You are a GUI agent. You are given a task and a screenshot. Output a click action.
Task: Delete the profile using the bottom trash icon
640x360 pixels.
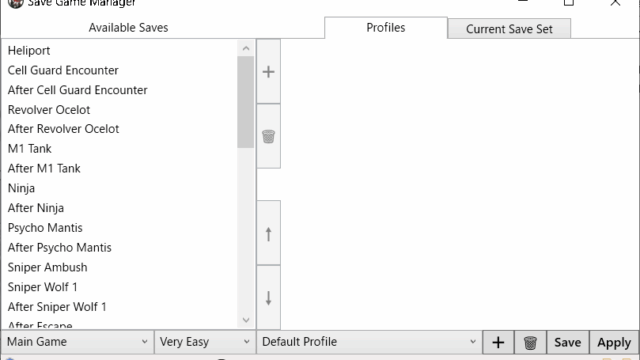click(530, 342)
